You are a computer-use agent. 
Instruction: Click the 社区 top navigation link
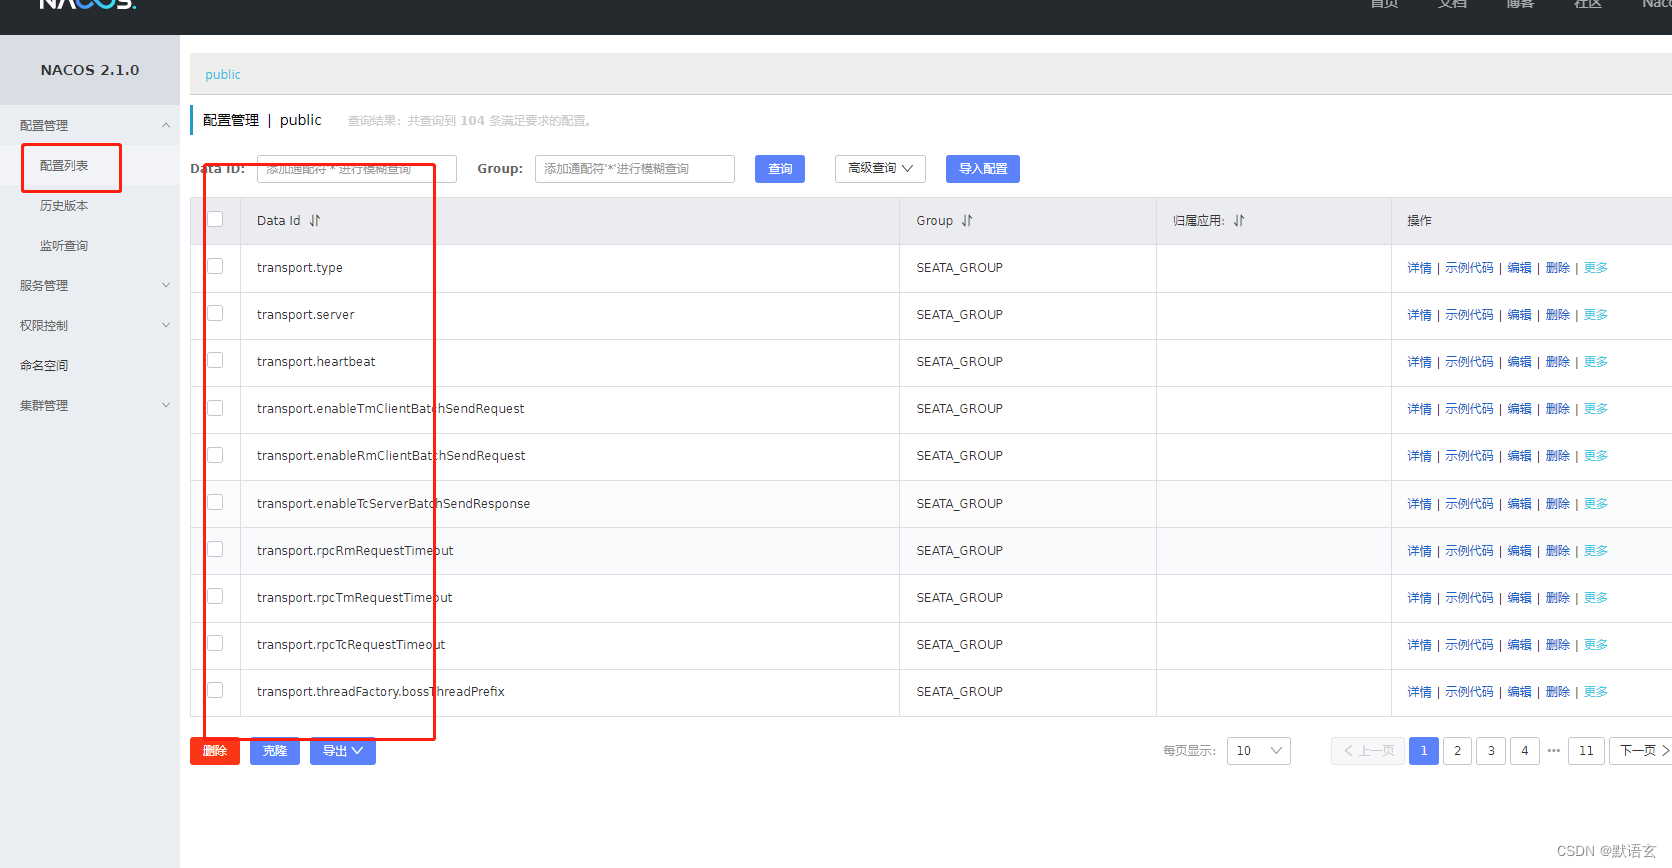(x=1588, y=4)
